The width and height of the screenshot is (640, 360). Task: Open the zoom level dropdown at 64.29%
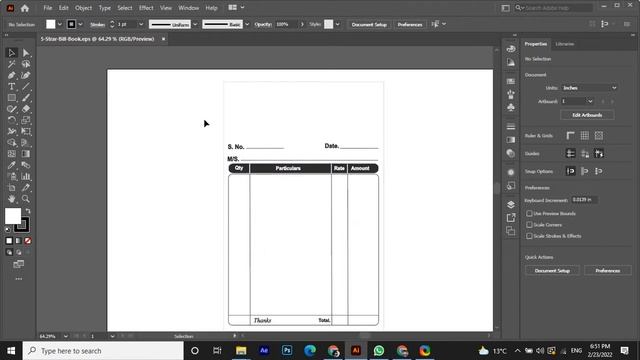tap(66, 336)
